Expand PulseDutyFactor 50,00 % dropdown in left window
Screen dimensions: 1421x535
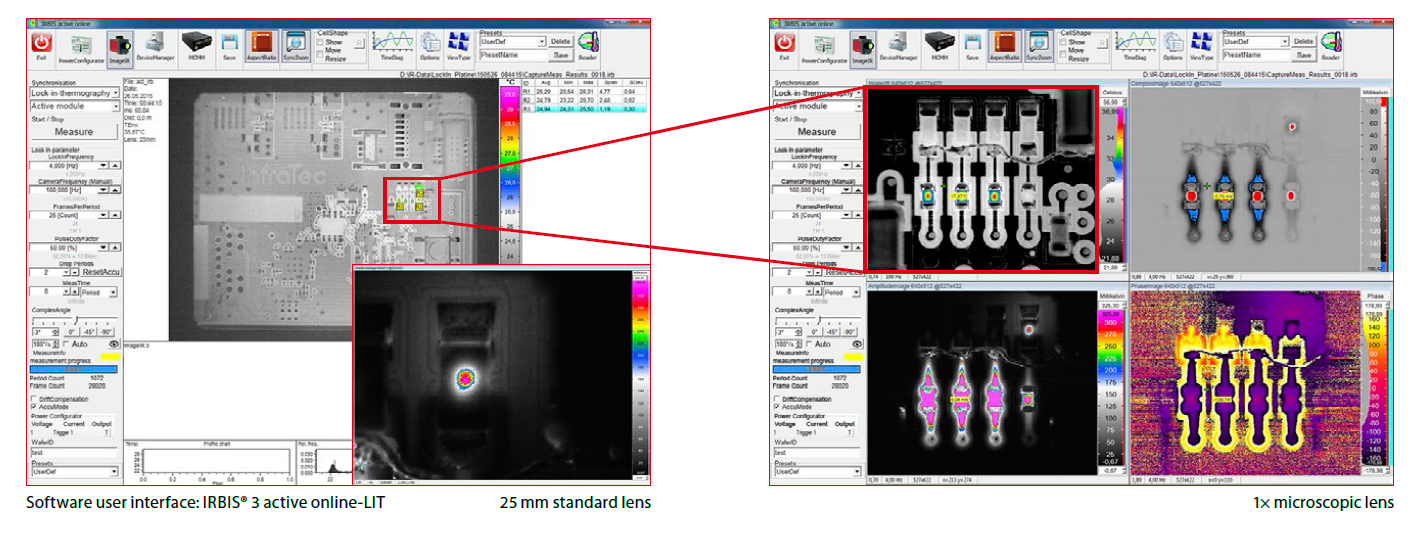[x=104, y=246]
